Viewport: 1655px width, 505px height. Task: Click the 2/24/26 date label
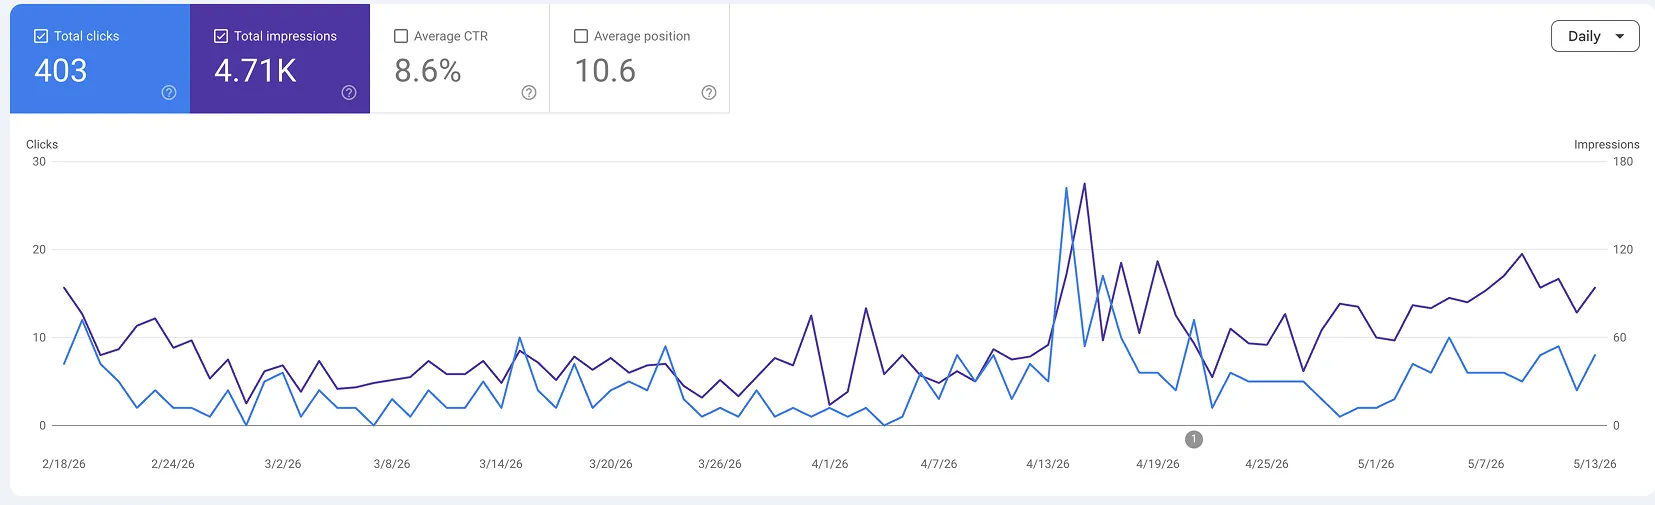(173, 464)
